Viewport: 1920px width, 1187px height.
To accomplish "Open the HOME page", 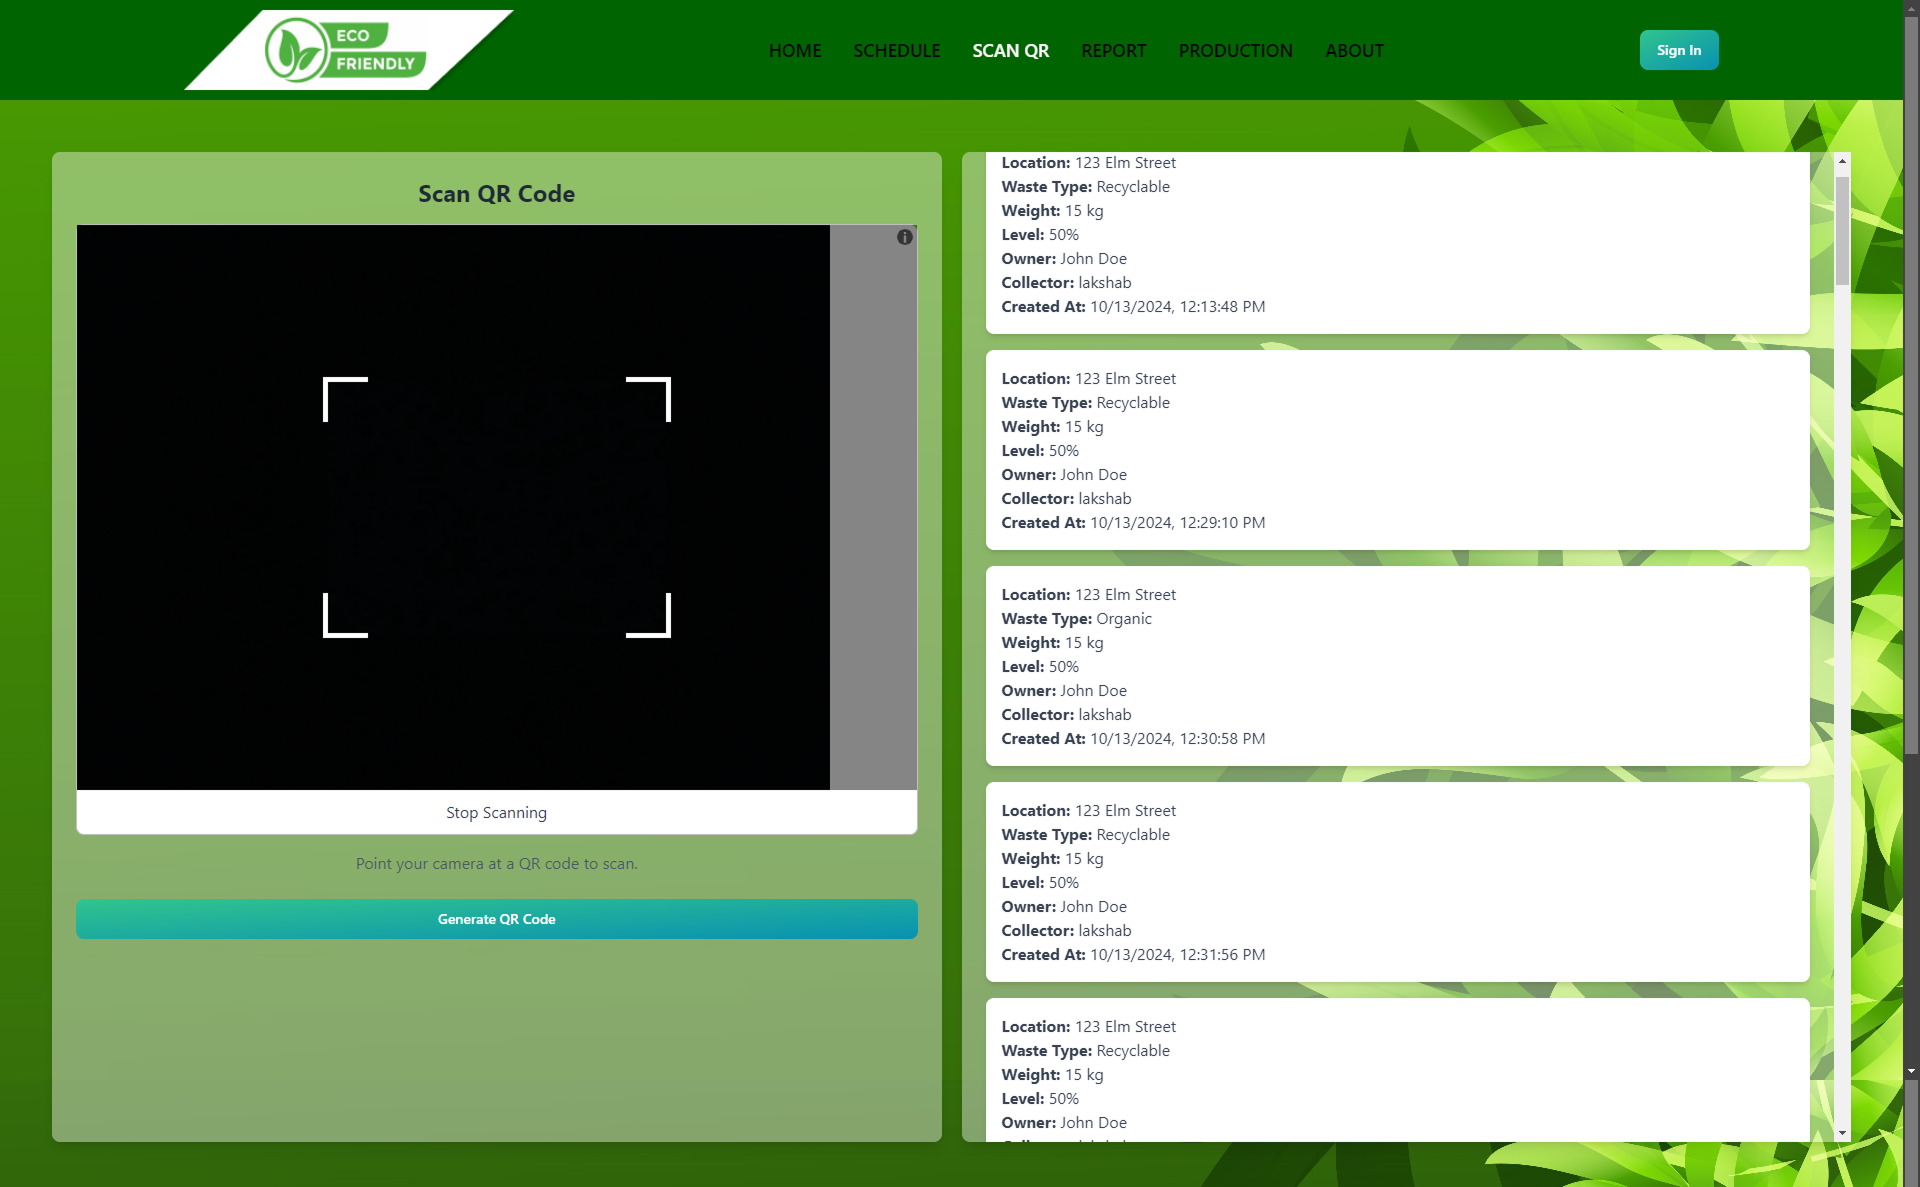I will (x=795, y=50).
